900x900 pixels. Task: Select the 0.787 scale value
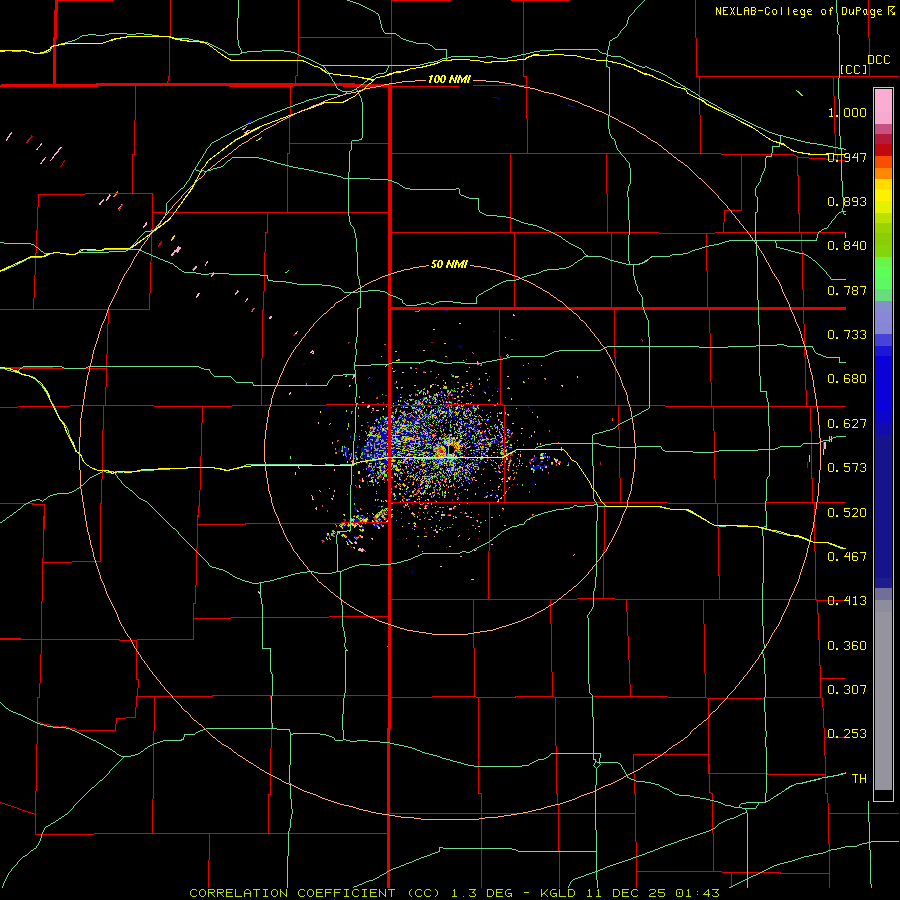coord(847,290)
